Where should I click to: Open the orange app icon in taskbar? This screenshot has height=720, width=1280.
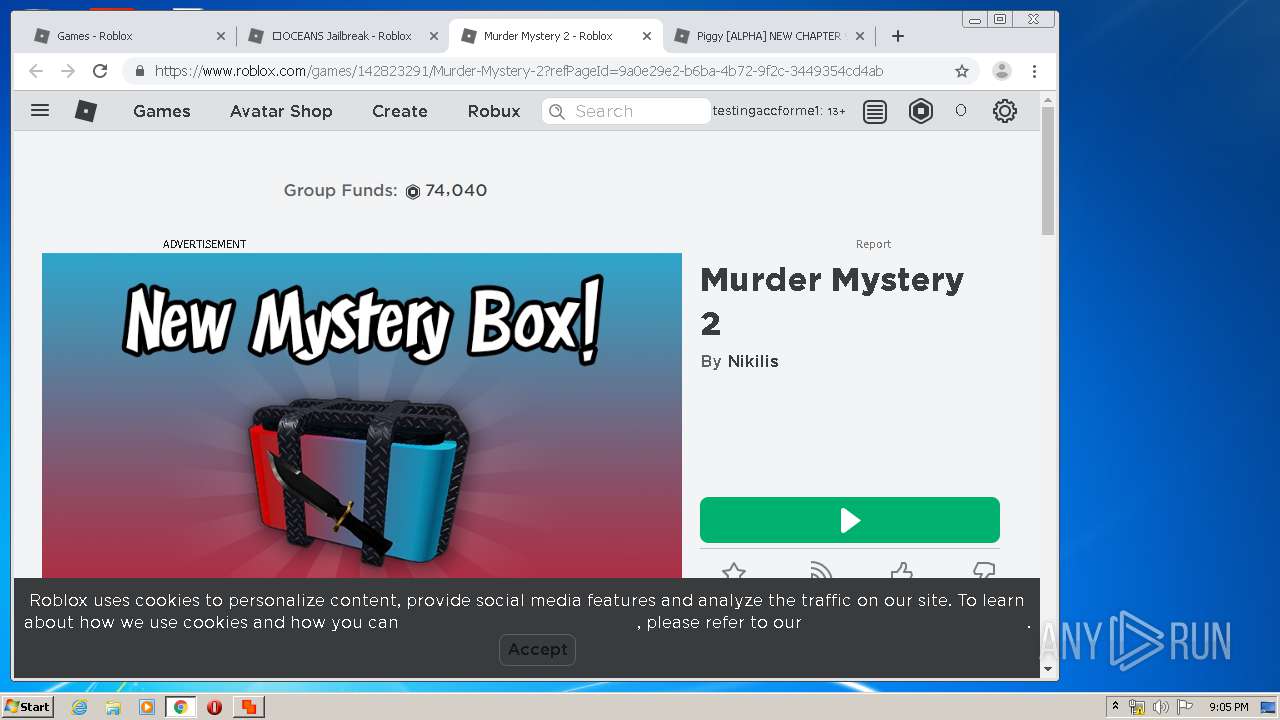tap(248, 707)
